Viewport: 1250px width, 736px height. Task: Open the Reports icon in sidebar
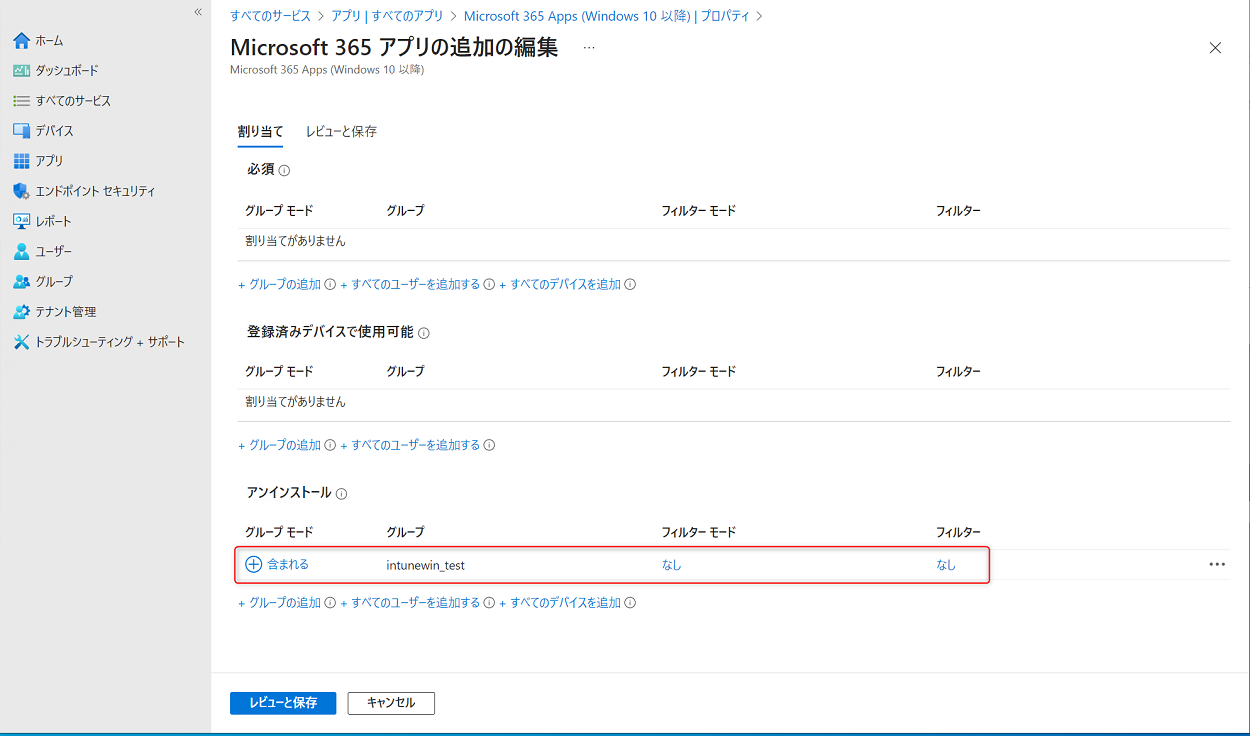pos(22,221)
